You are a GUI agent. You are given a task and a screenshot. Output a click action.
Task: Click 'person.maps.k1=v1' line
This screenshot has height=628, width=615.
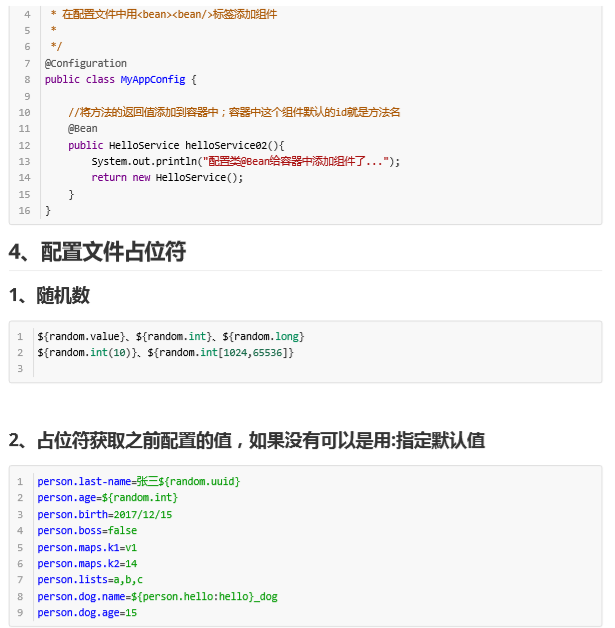coord(87,547)
